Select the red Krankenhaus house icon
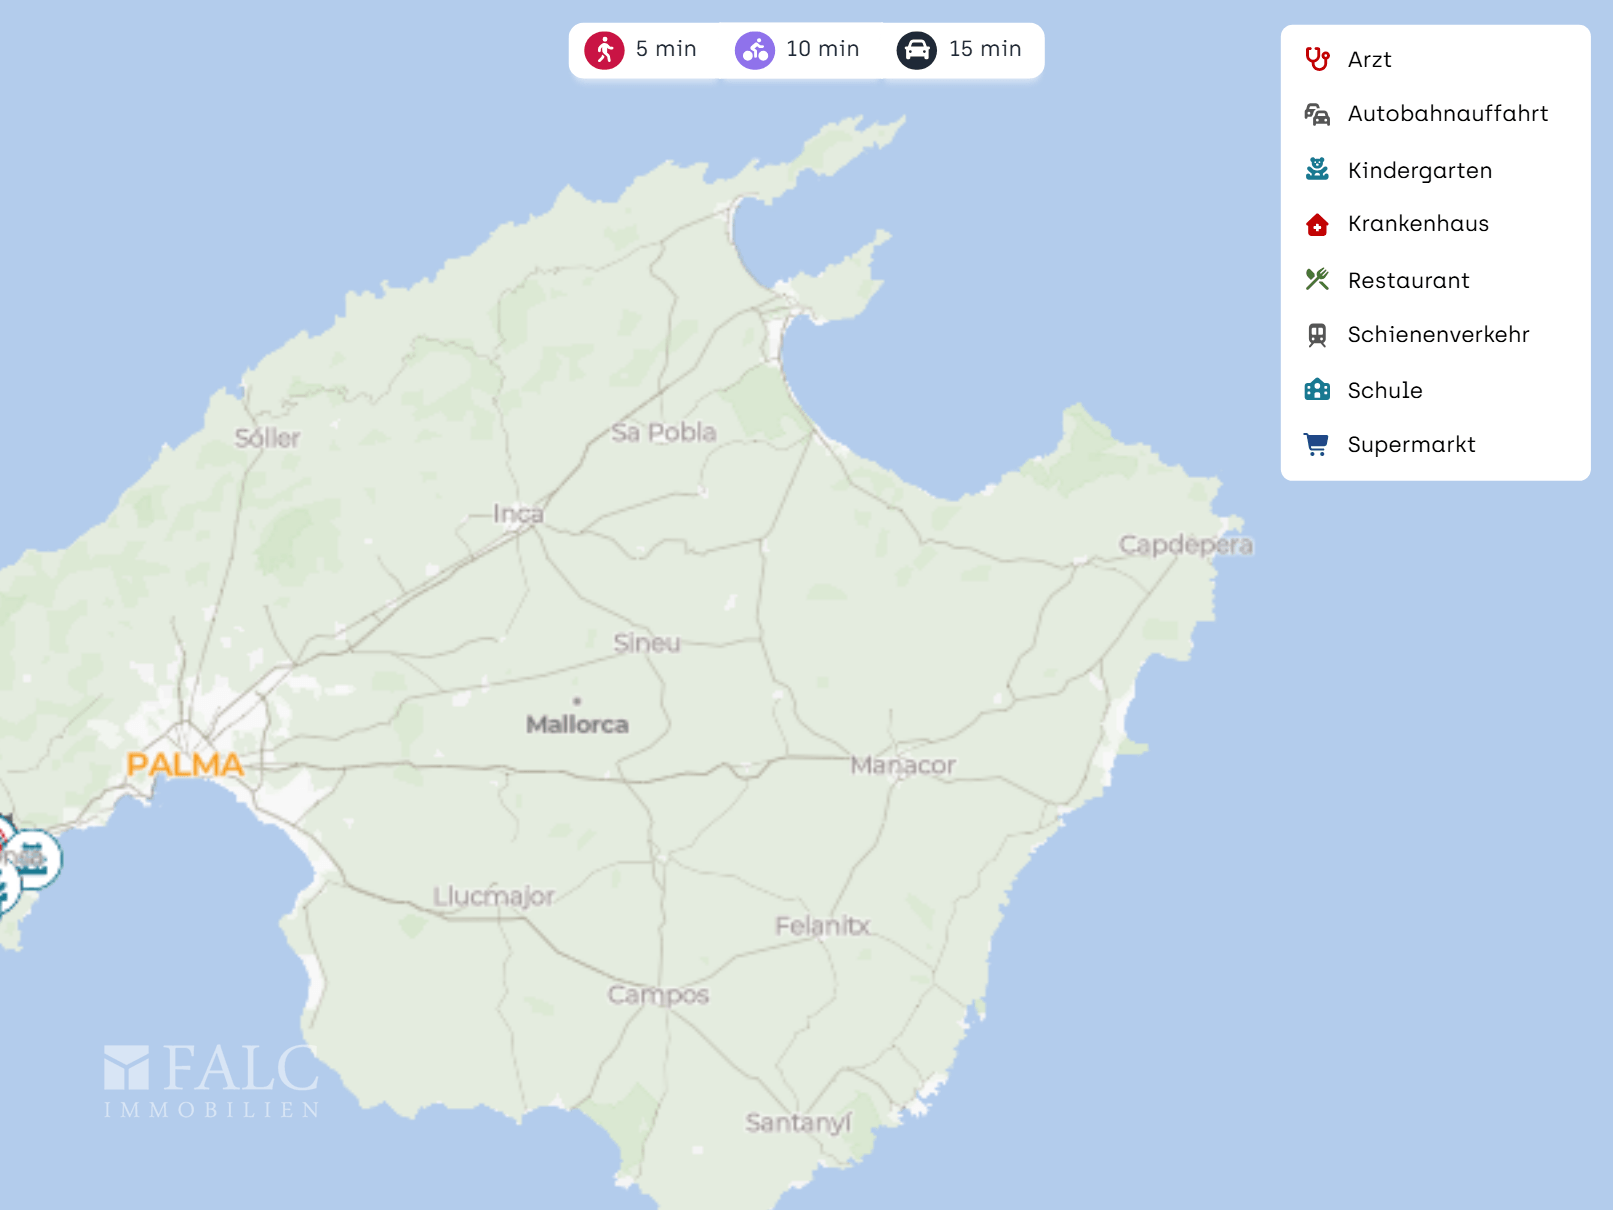Screen dimensions: 1613x1210 (x=1317, y=225)
